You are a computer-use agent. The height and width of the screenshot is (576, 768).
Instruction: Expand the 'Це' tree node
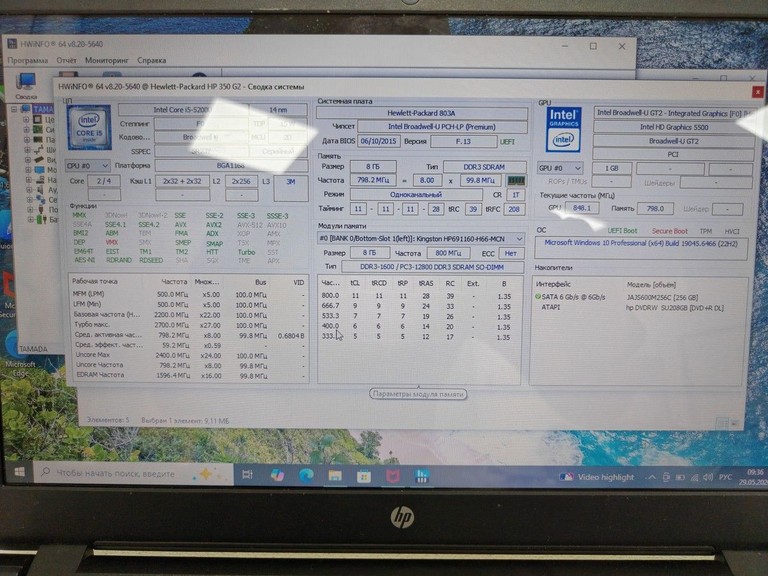(26, 120)
